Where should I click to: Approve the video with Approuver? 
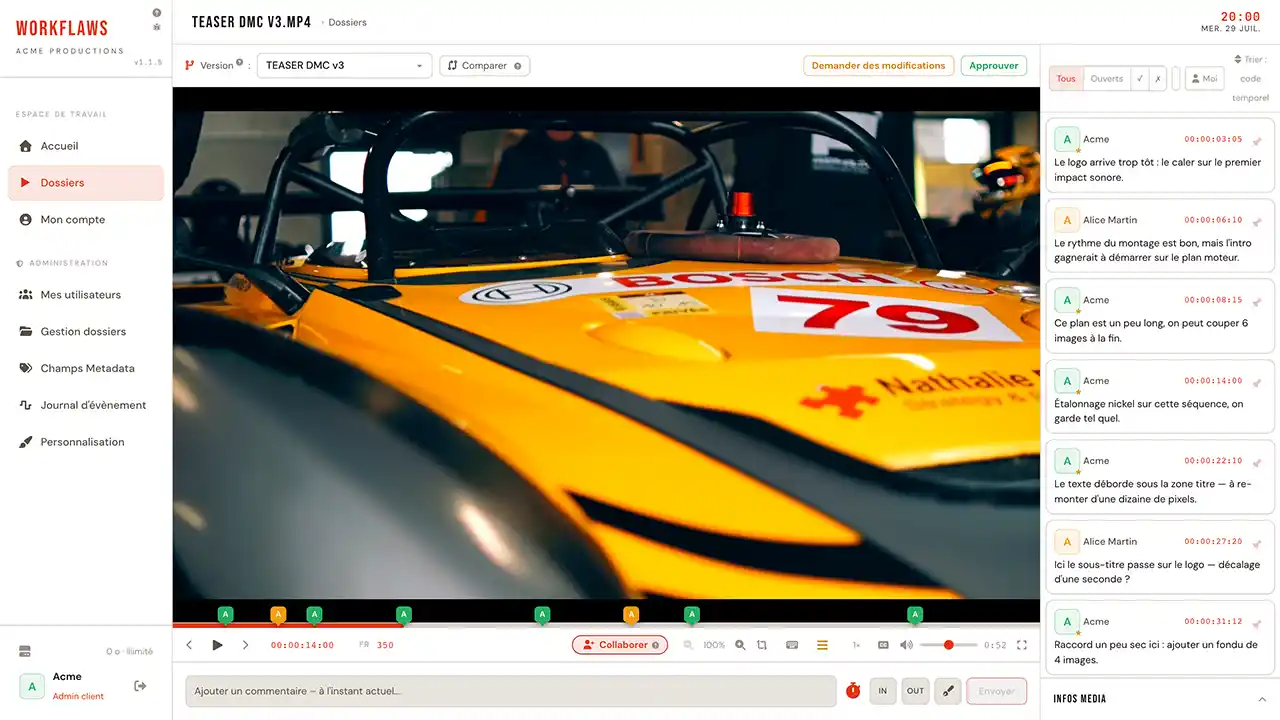[x=994, y=66]
